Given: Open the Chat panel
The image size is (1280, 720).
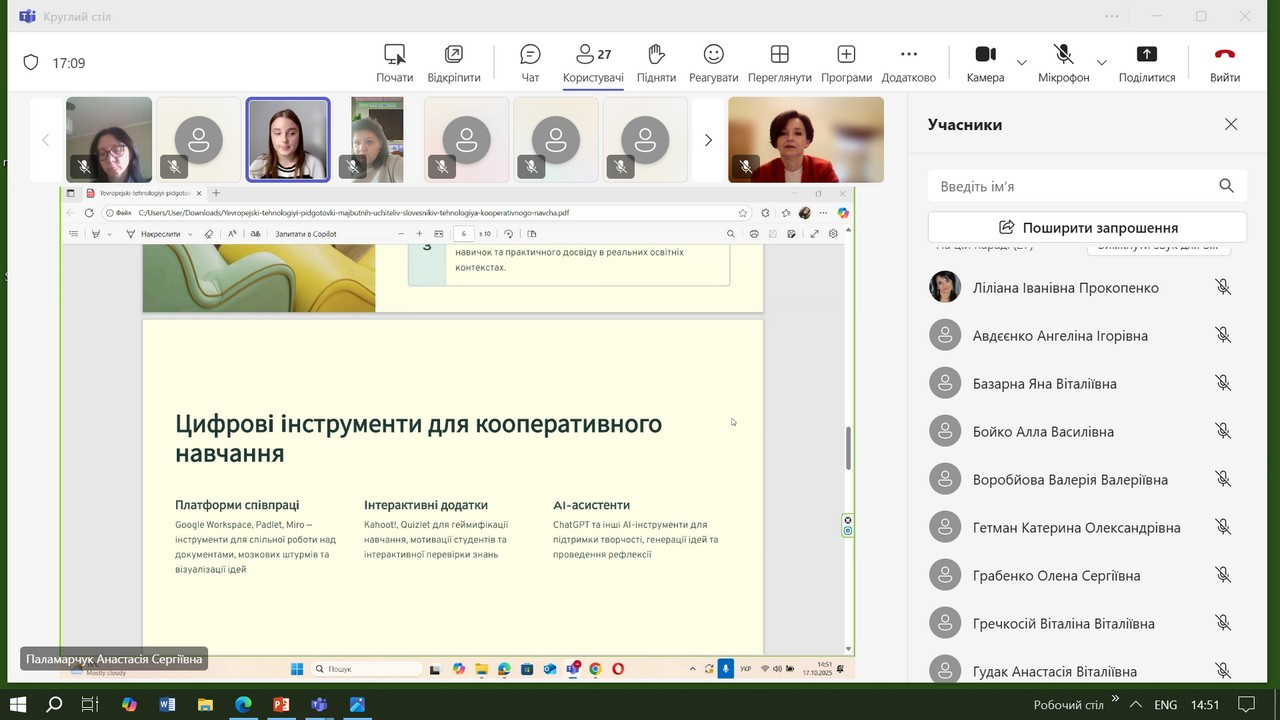Looking at the screenshot, I should pos(530,62).
